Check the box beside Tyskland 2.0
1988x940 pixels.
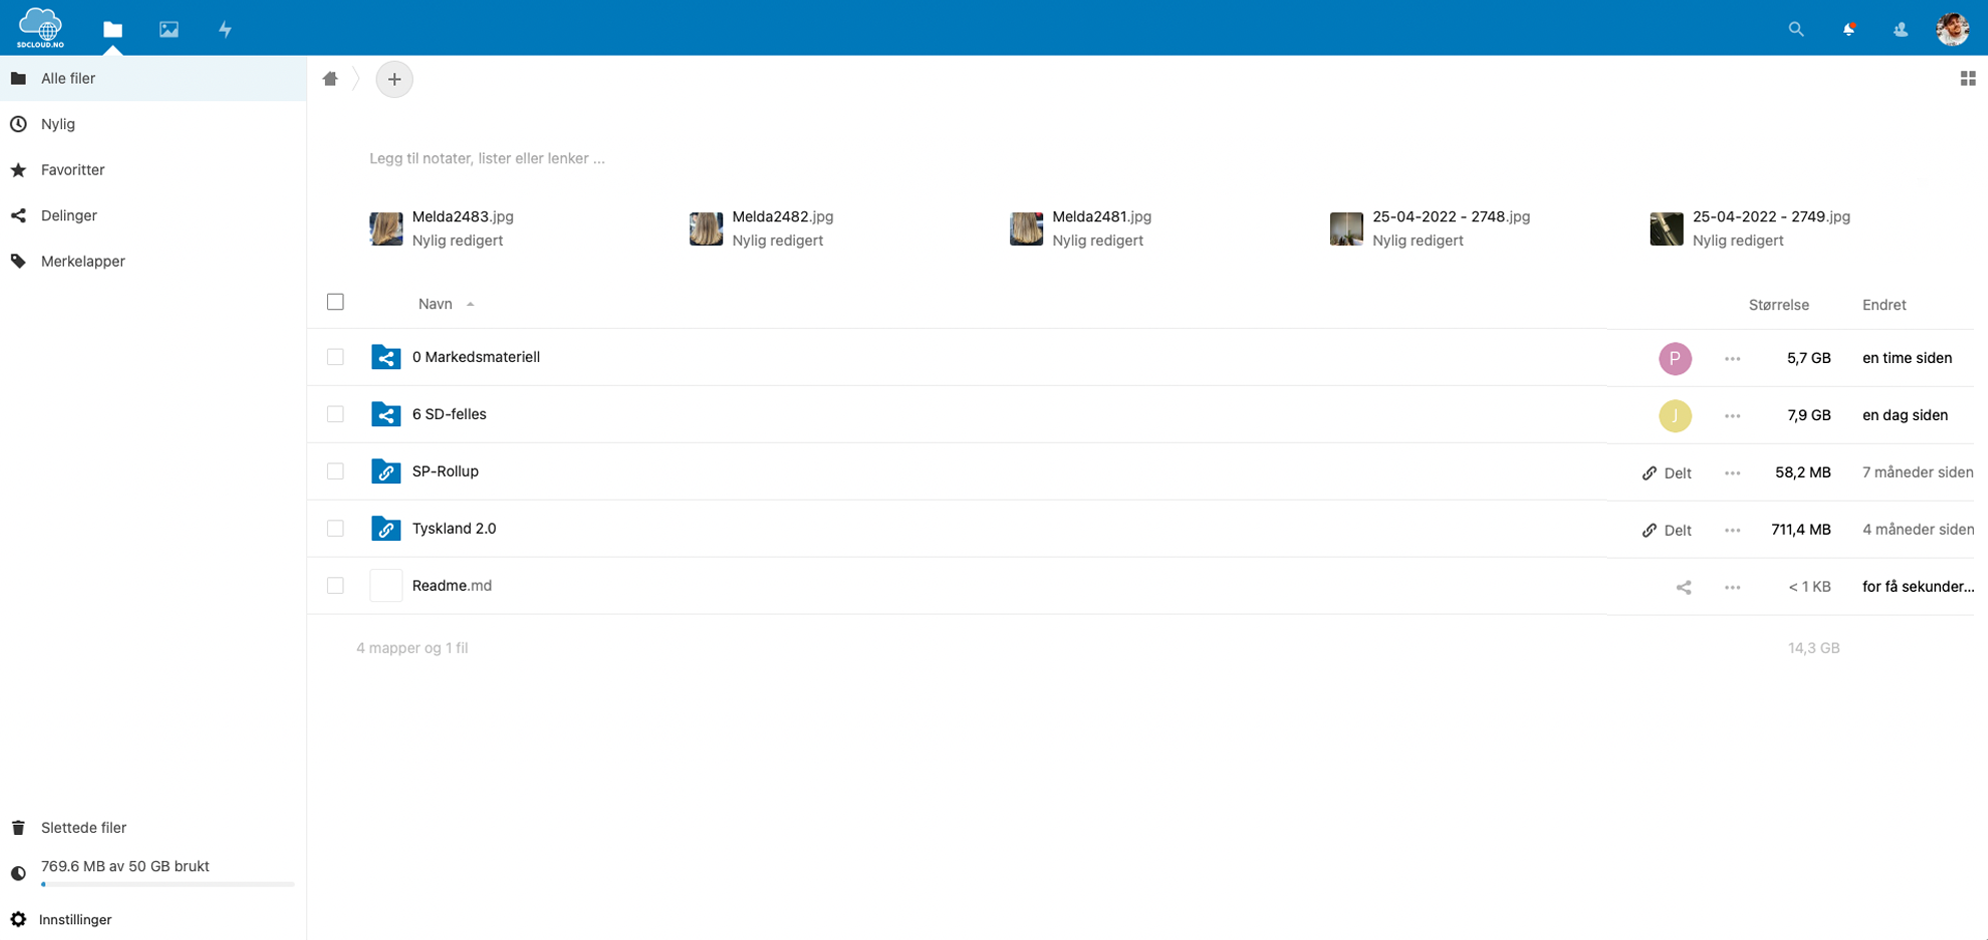(335, 528)
